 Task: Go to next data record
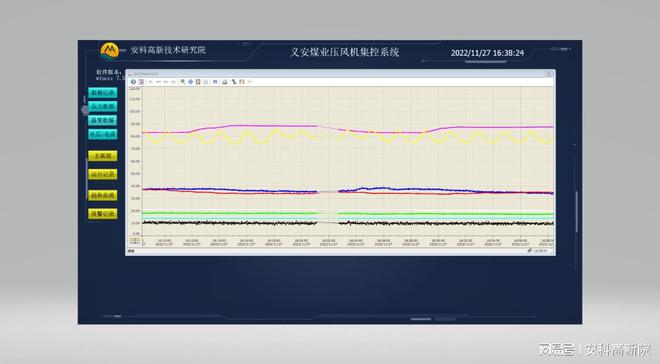tap(165, 82)
